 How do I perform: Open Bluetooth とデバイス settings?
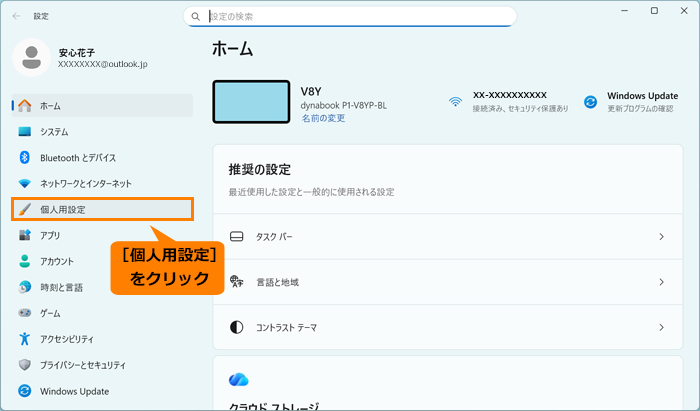(x=103, y=158)
